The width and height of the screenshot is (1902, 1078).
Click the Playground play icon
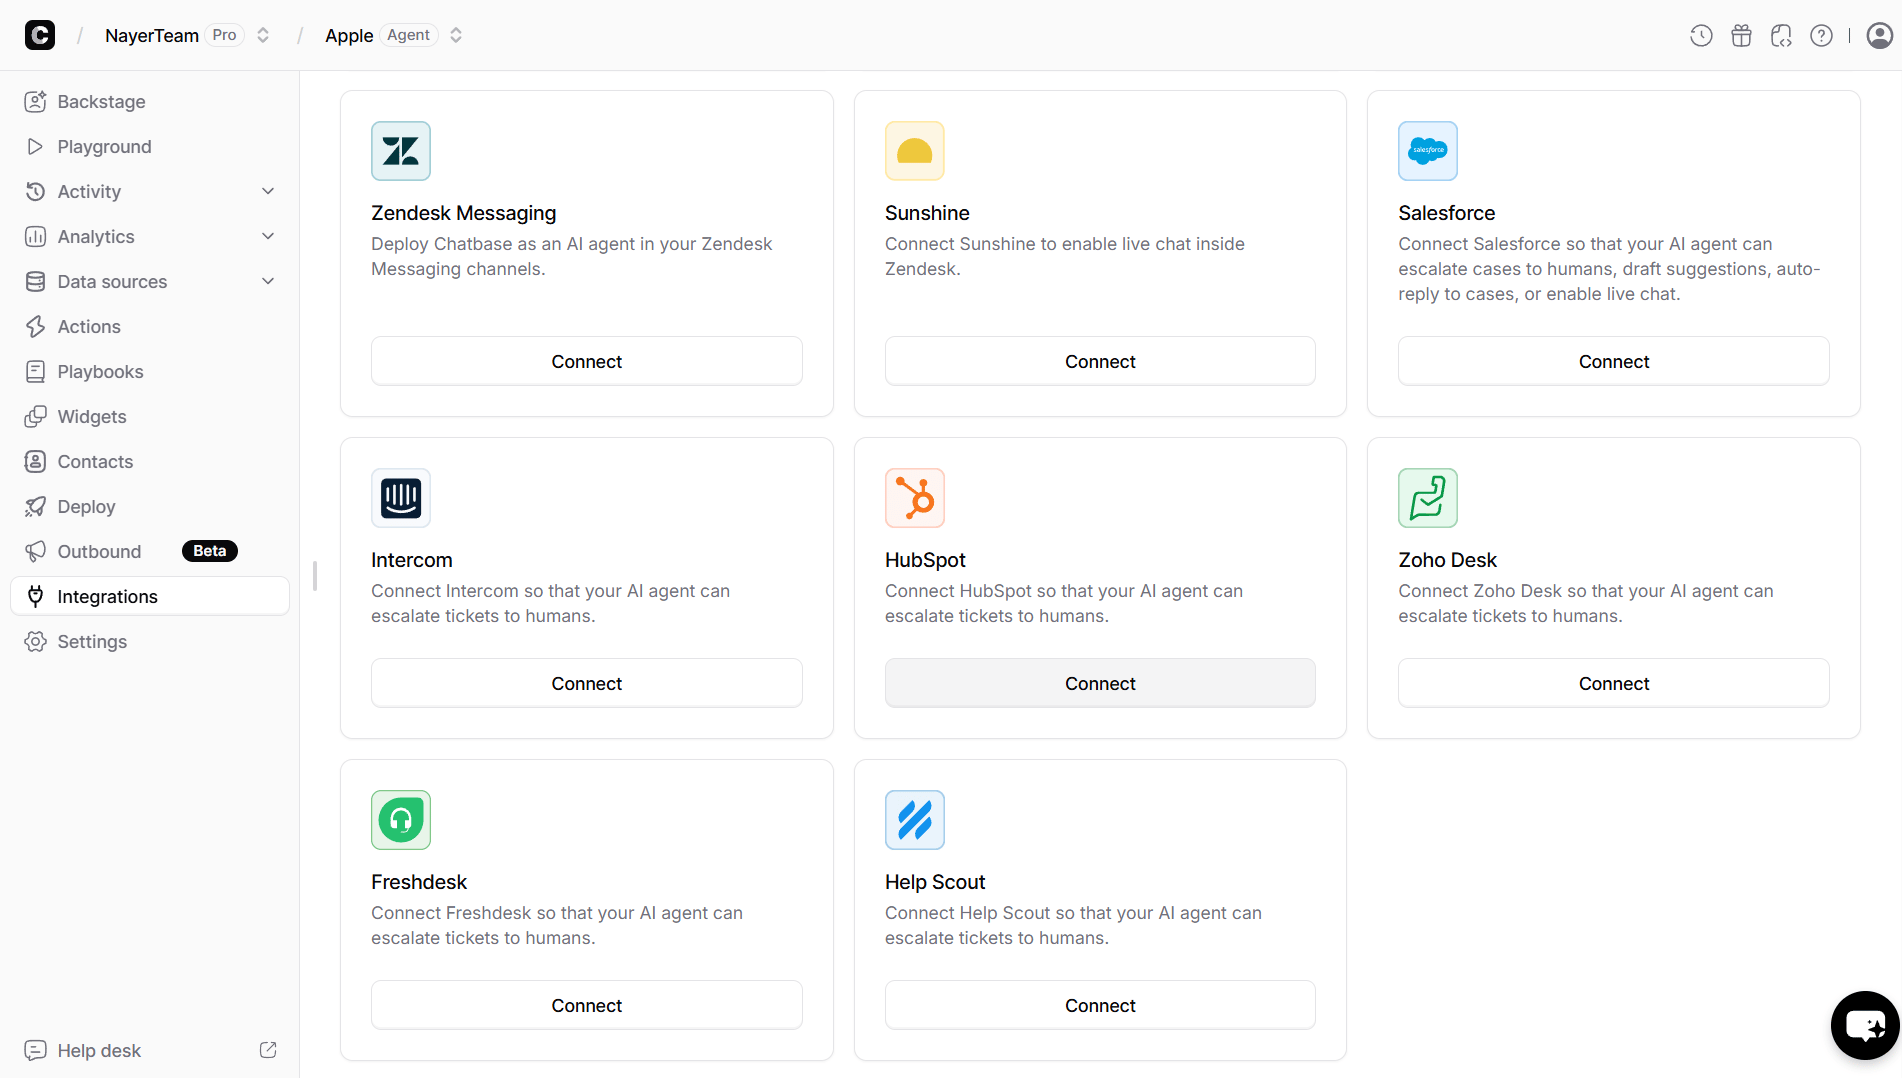(36, 146)
